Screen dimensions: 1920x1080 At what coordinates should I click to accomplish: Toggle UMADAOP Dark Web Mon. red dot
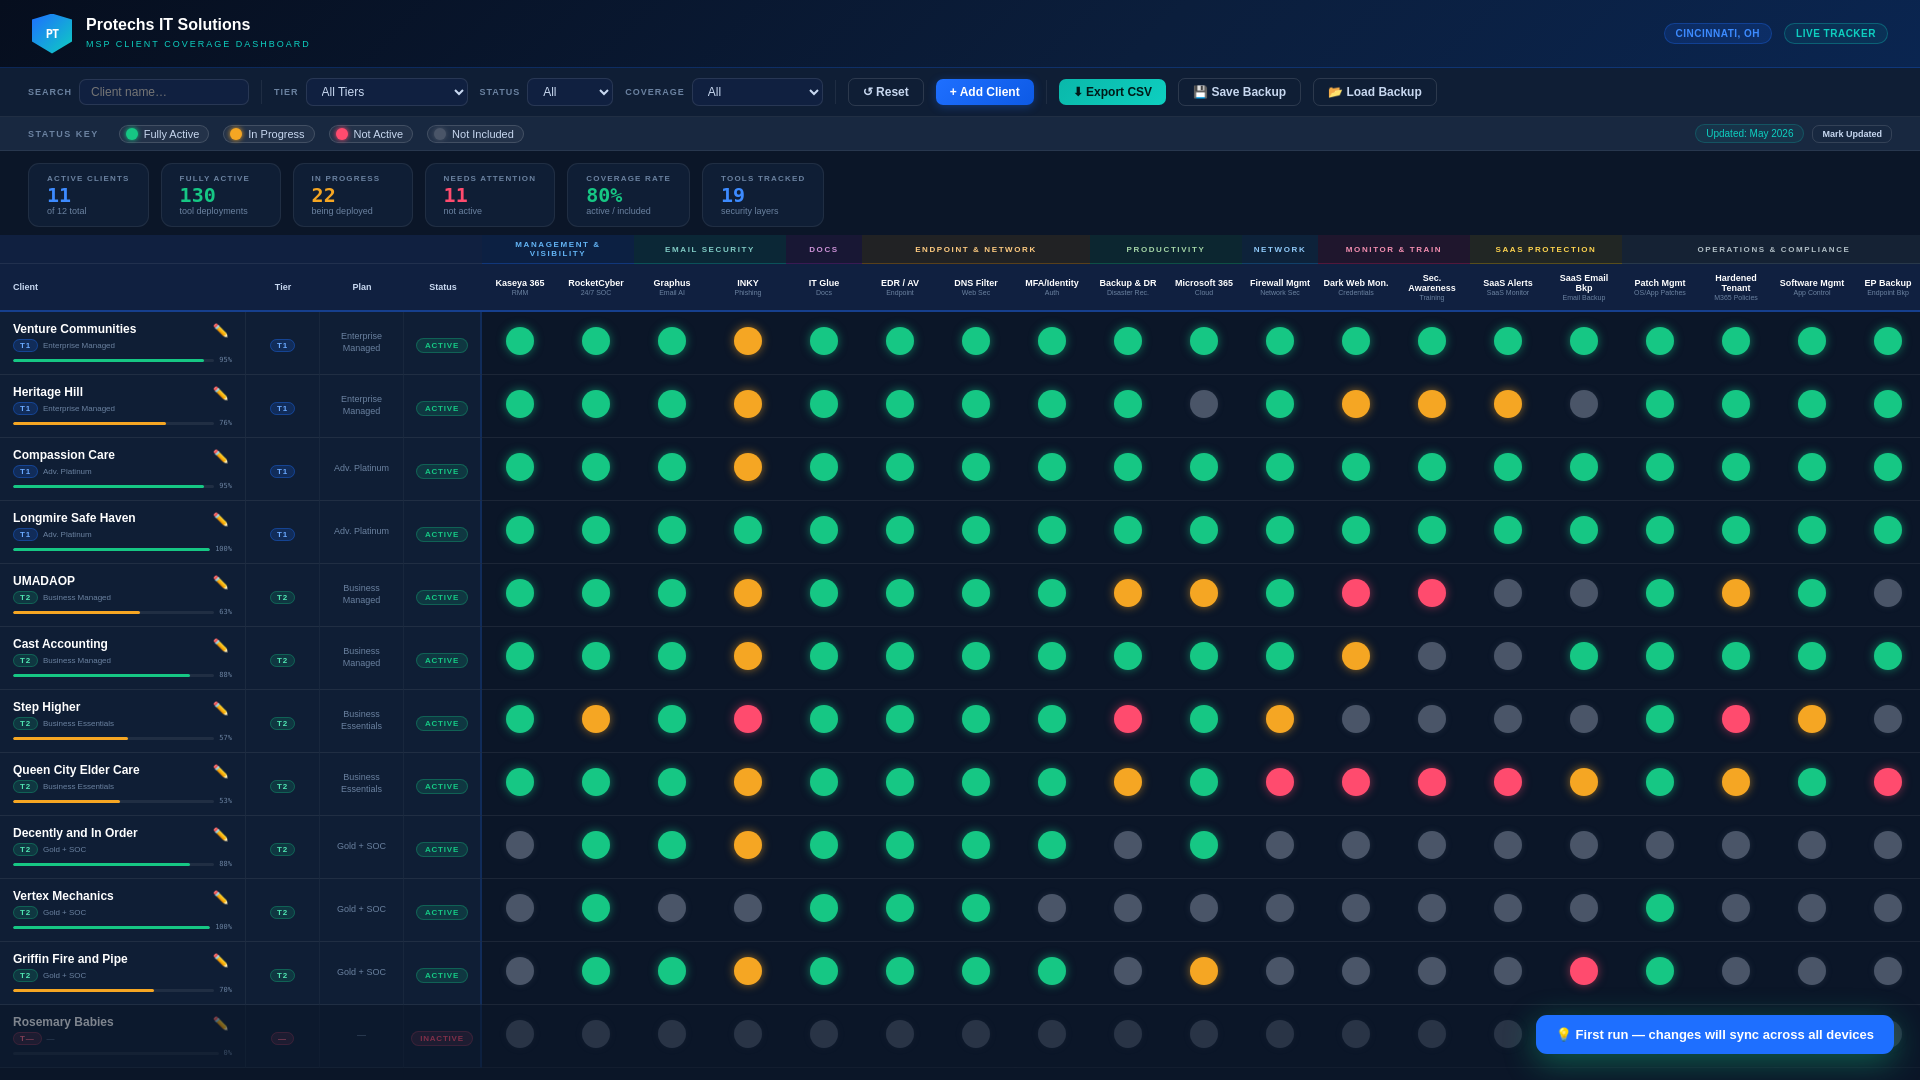1356,593
